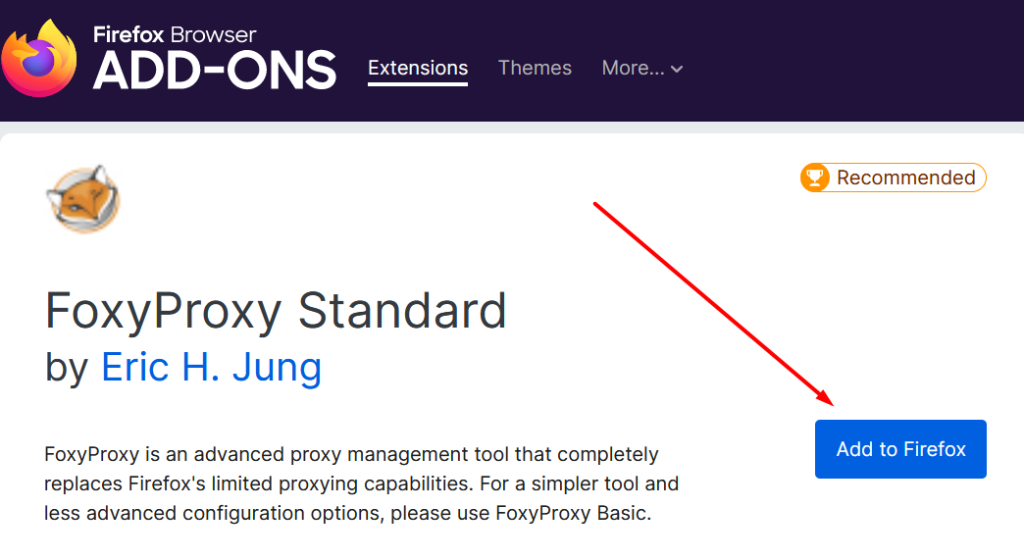Screen dimensions: 1024x559
Task: Switch to the Extensions tab
Action: point(418,68)
